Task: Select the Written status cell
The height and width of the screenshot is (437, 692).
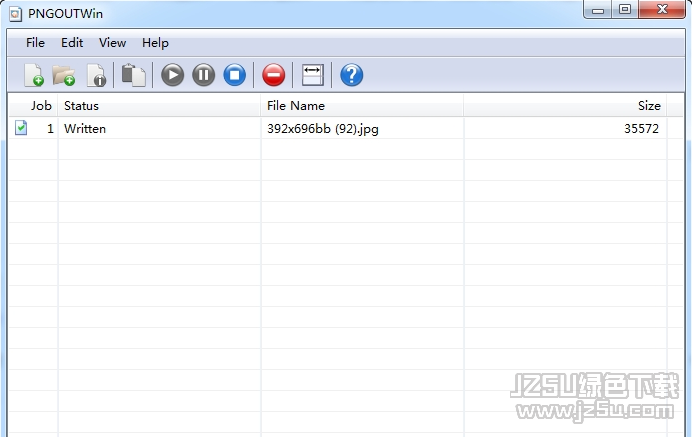Action: [x=85, y=128]
